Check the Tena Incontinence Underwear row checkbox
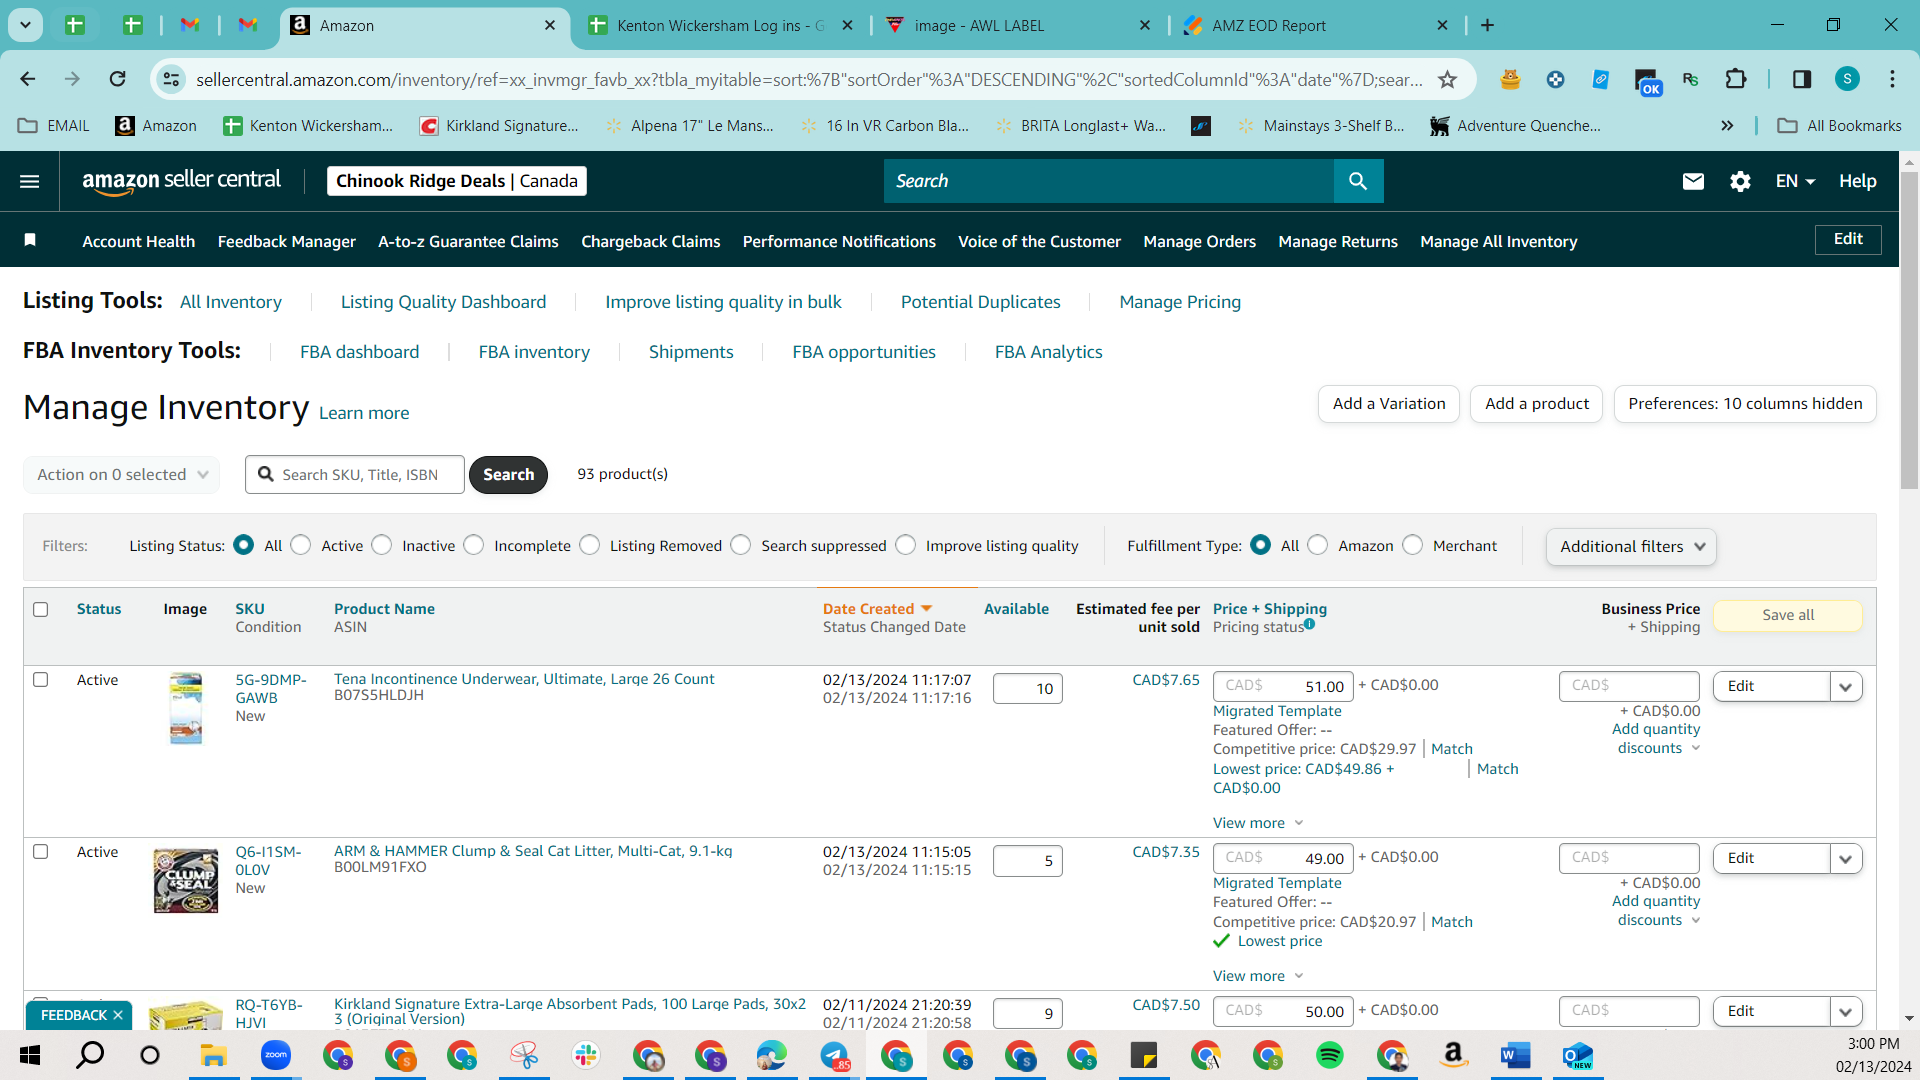 click(x=41, y=680)
